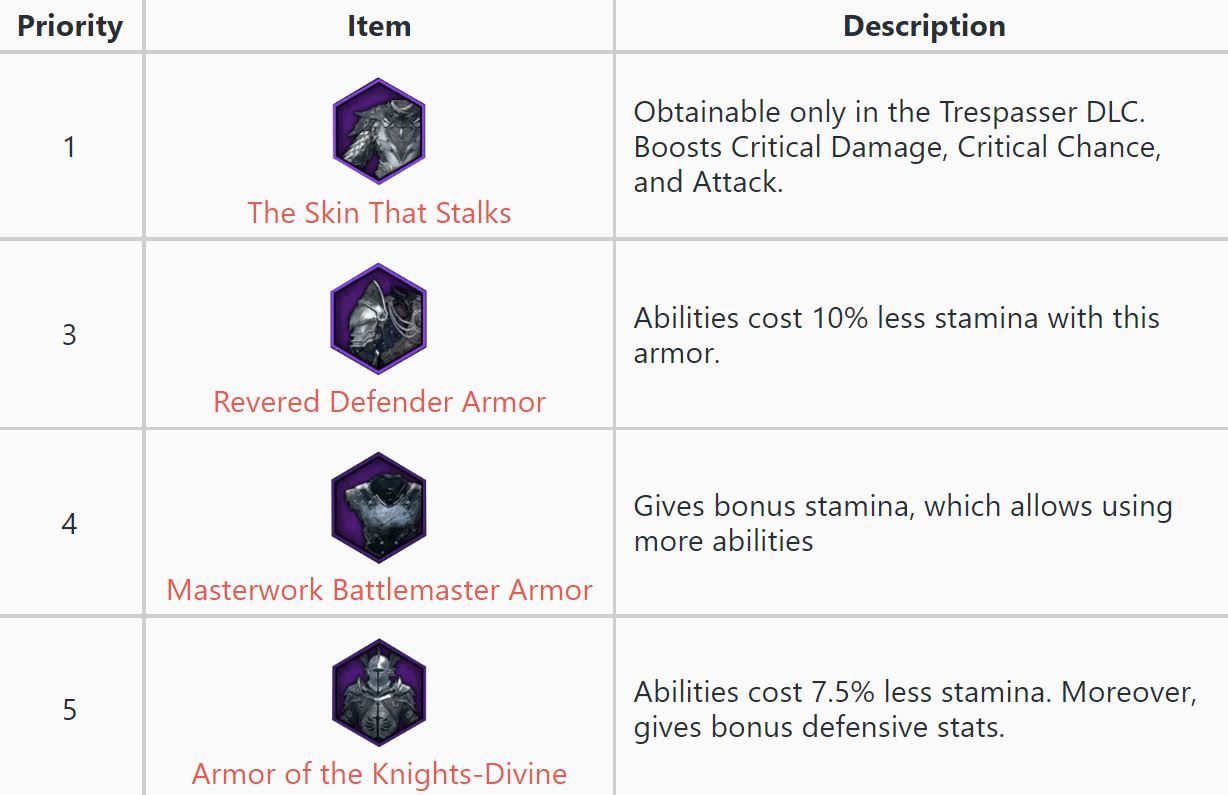Click the Armor of the Knights-Divine icon
This screenshot has height=795, width=1228.
point(379,694)
